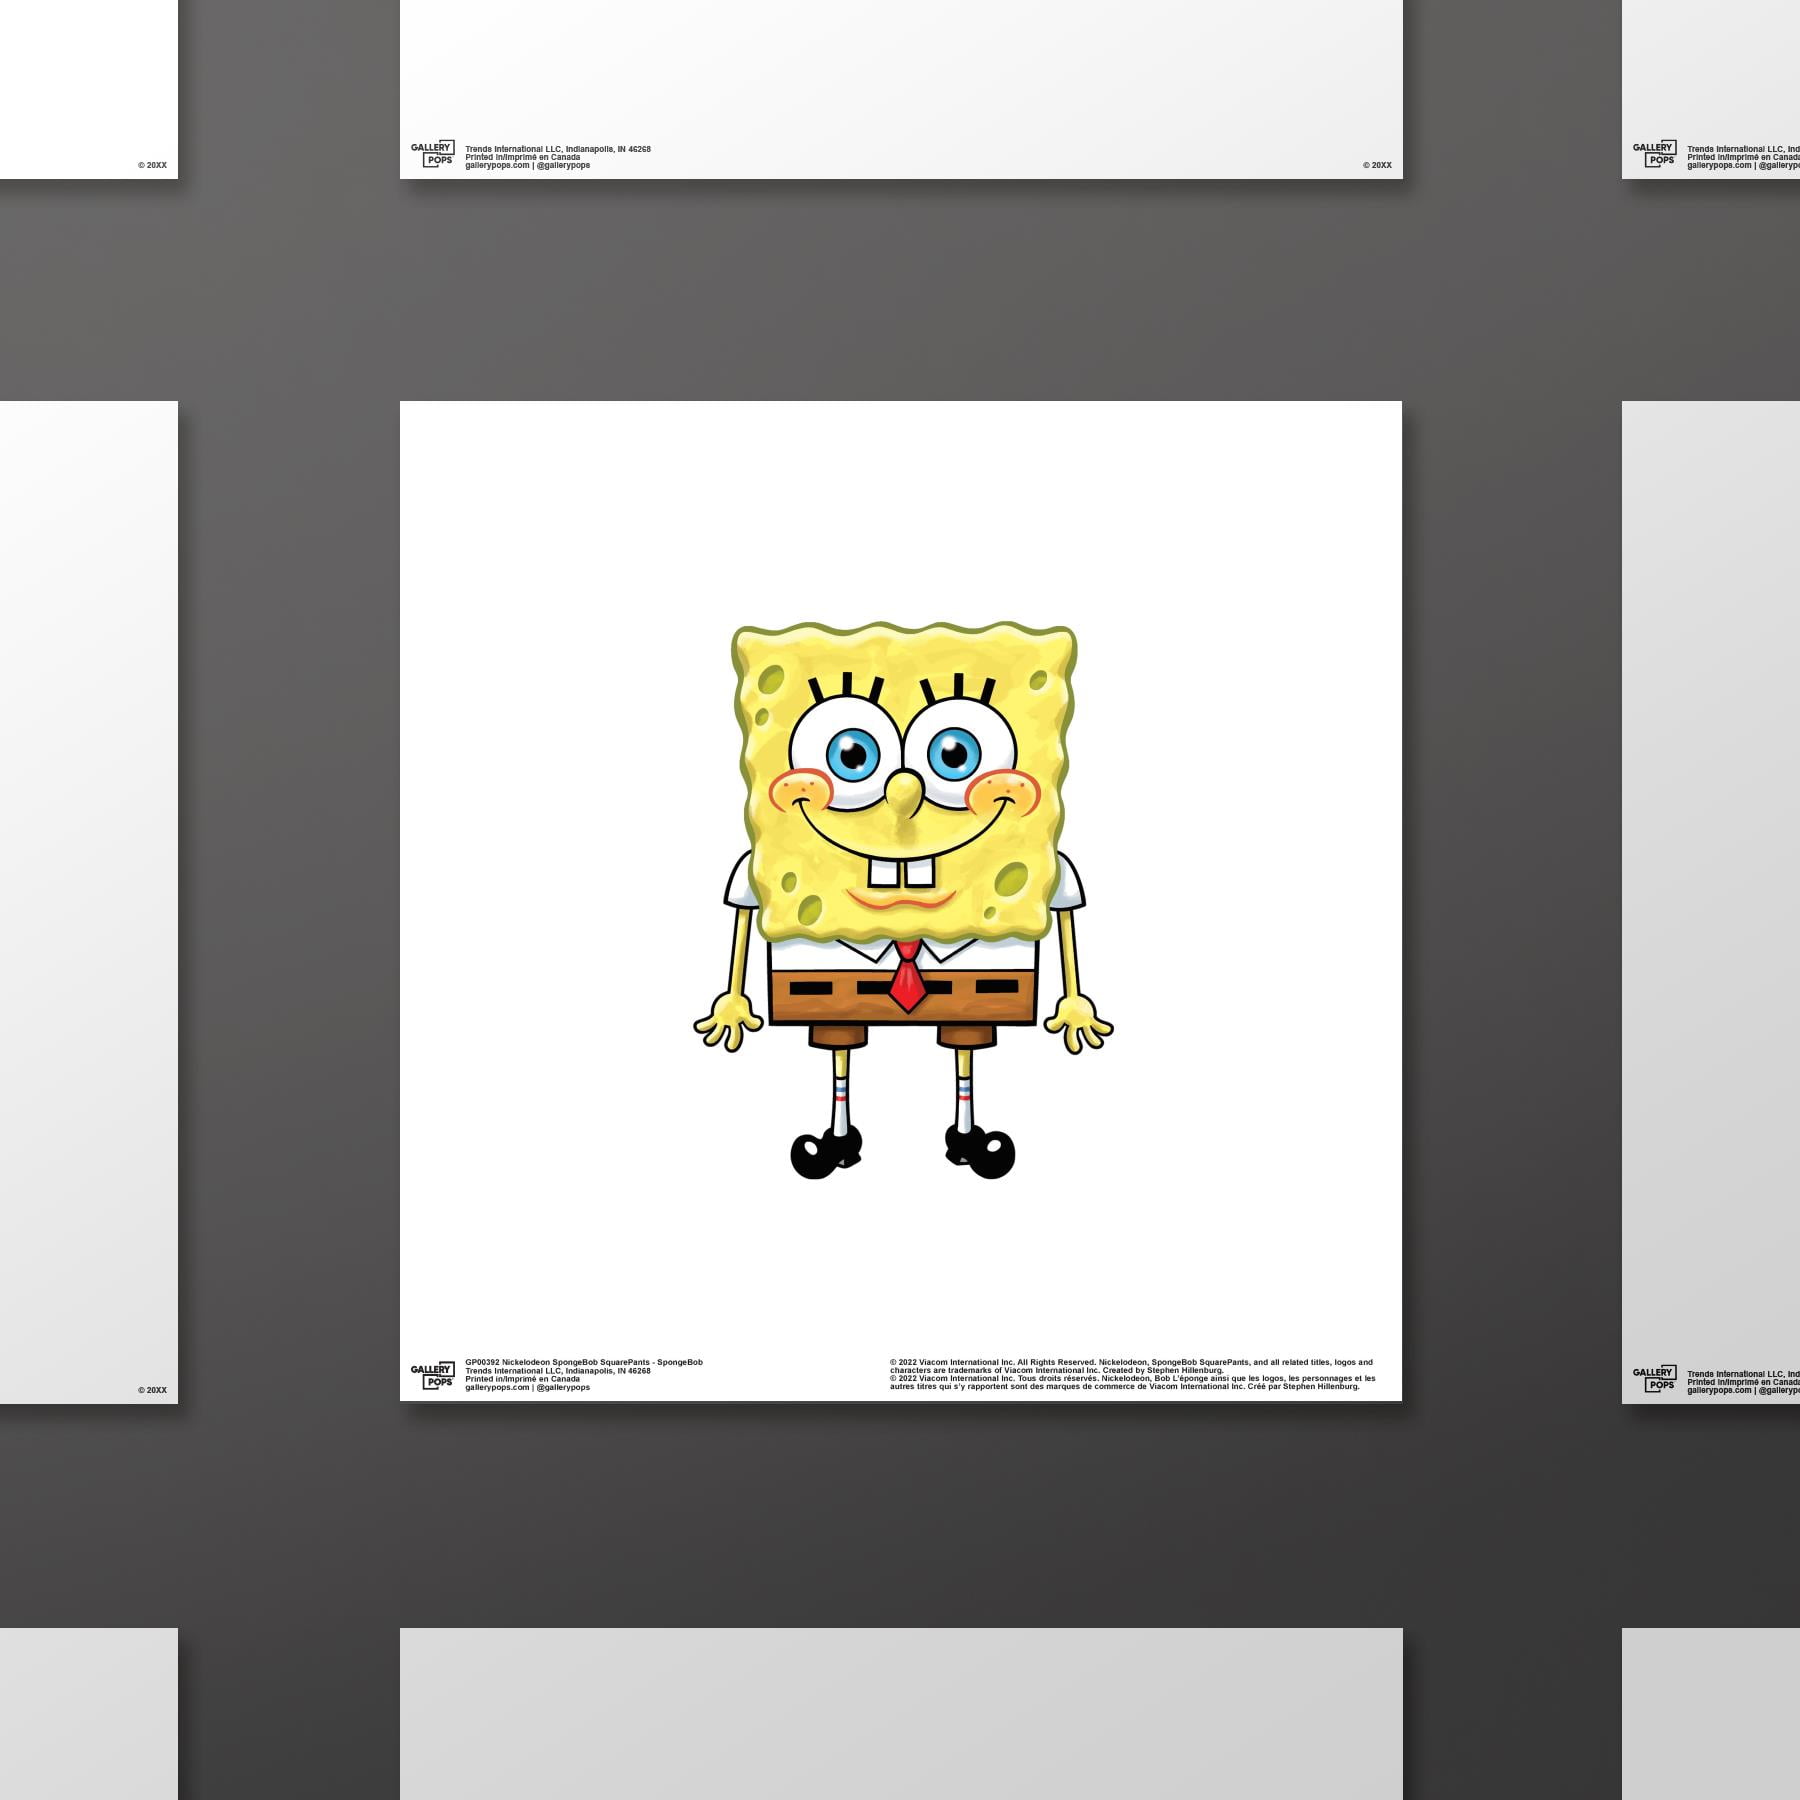Click 'Printed in/Imprimé en Canada' on top center poster
1800x1800 pixels.
[x=522, y=157]
